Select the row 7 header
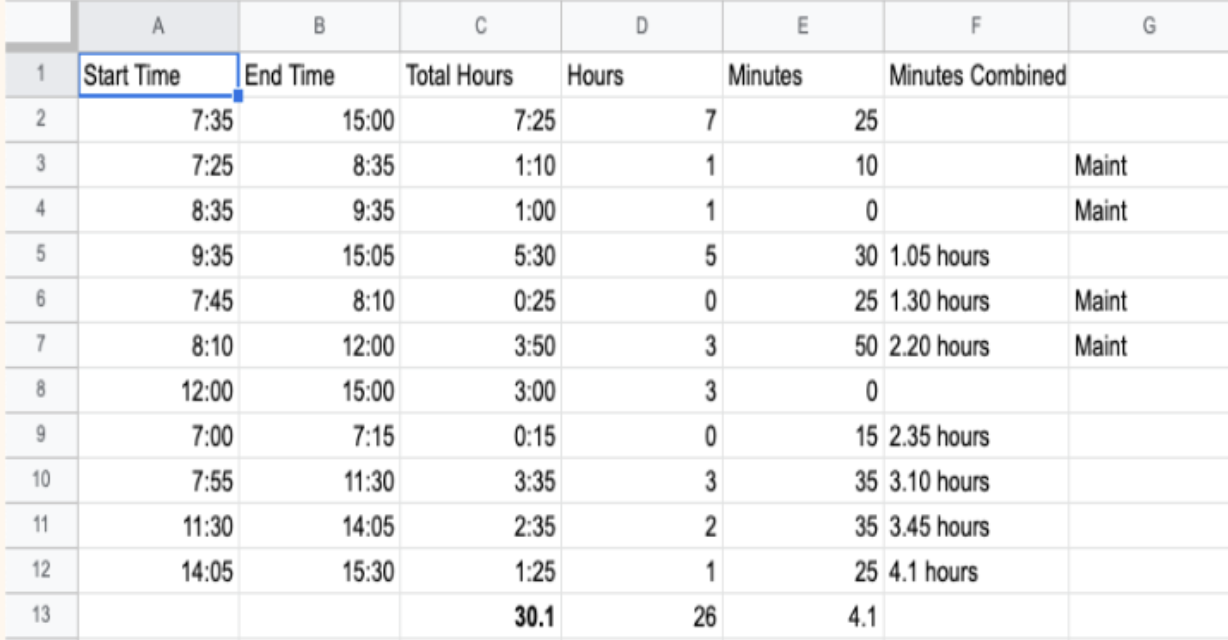The image size is (1228, 640). coord(40,346)
